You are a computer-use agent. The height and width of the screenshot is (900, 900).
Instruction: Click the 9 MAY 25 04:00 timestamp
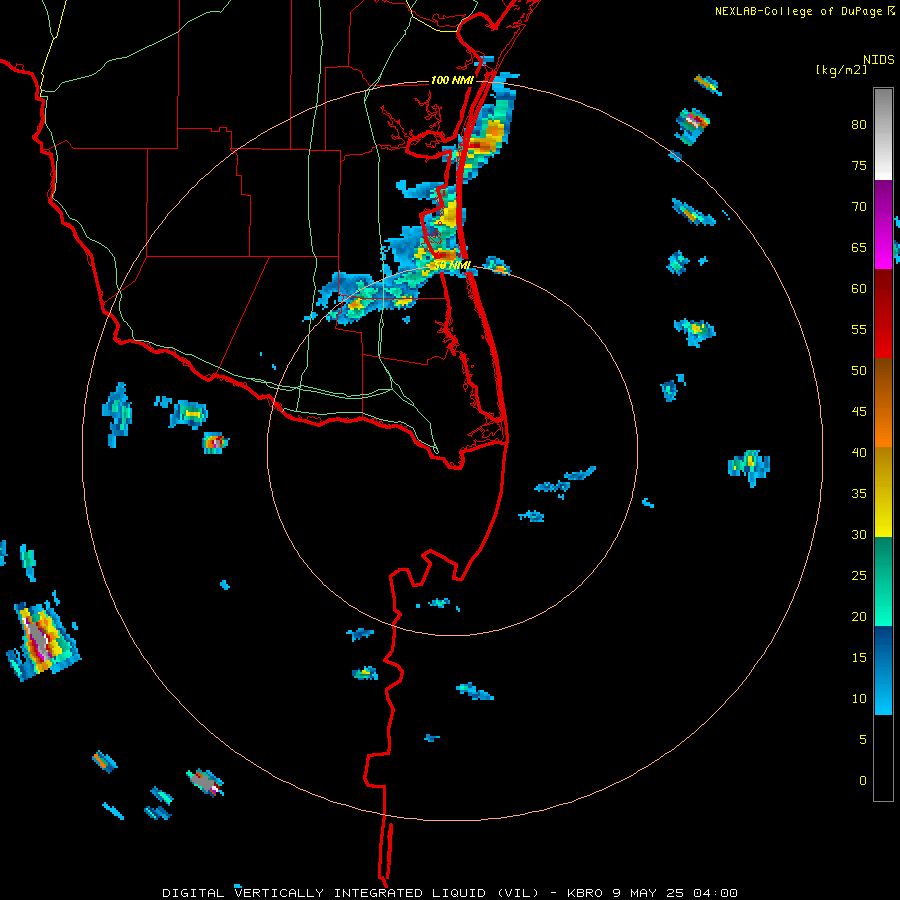point(674,893)
